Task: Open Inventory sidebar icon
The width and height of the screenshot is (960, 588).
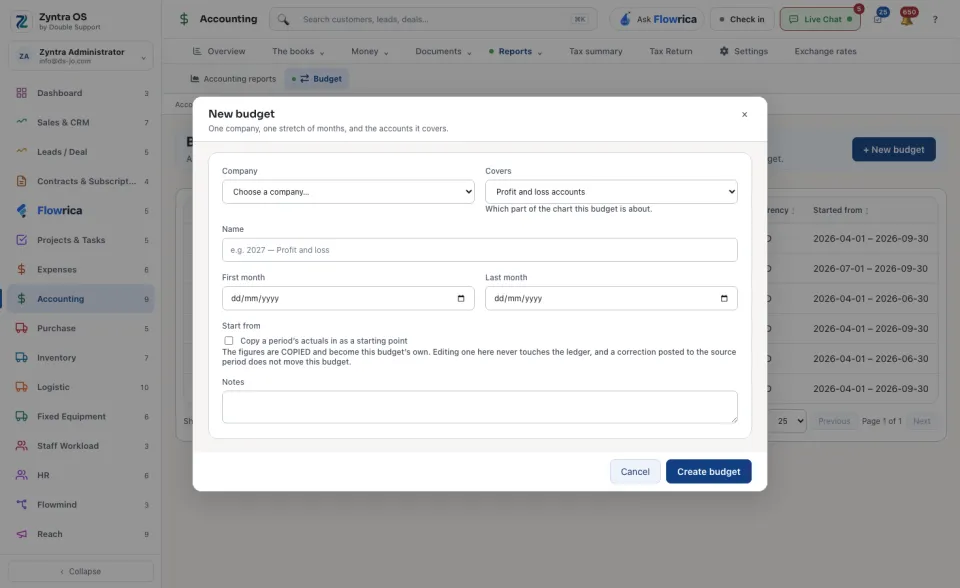Action: [x=21, y=357]
